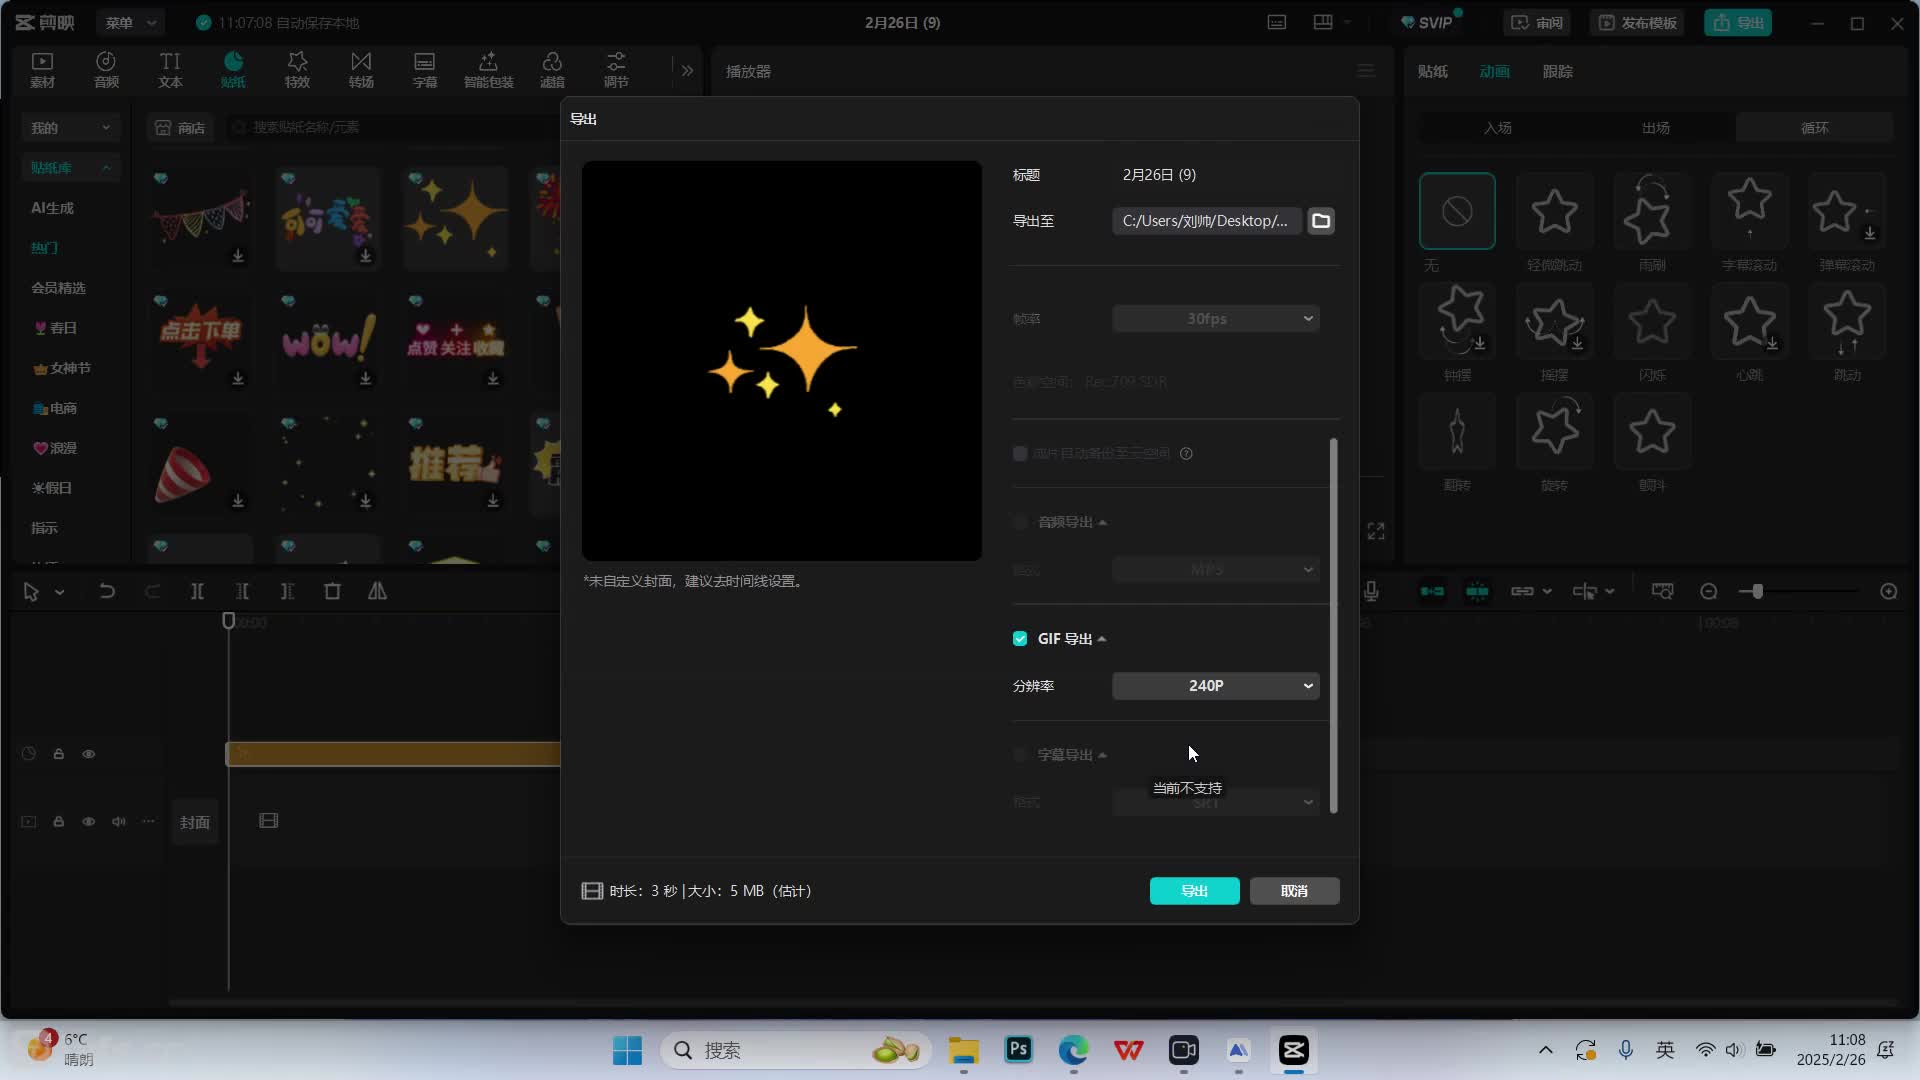This screenshot has width=1920, height=1080.
Task: Toggle the 字幕导出 checkbox
Action: [1020, 755]
